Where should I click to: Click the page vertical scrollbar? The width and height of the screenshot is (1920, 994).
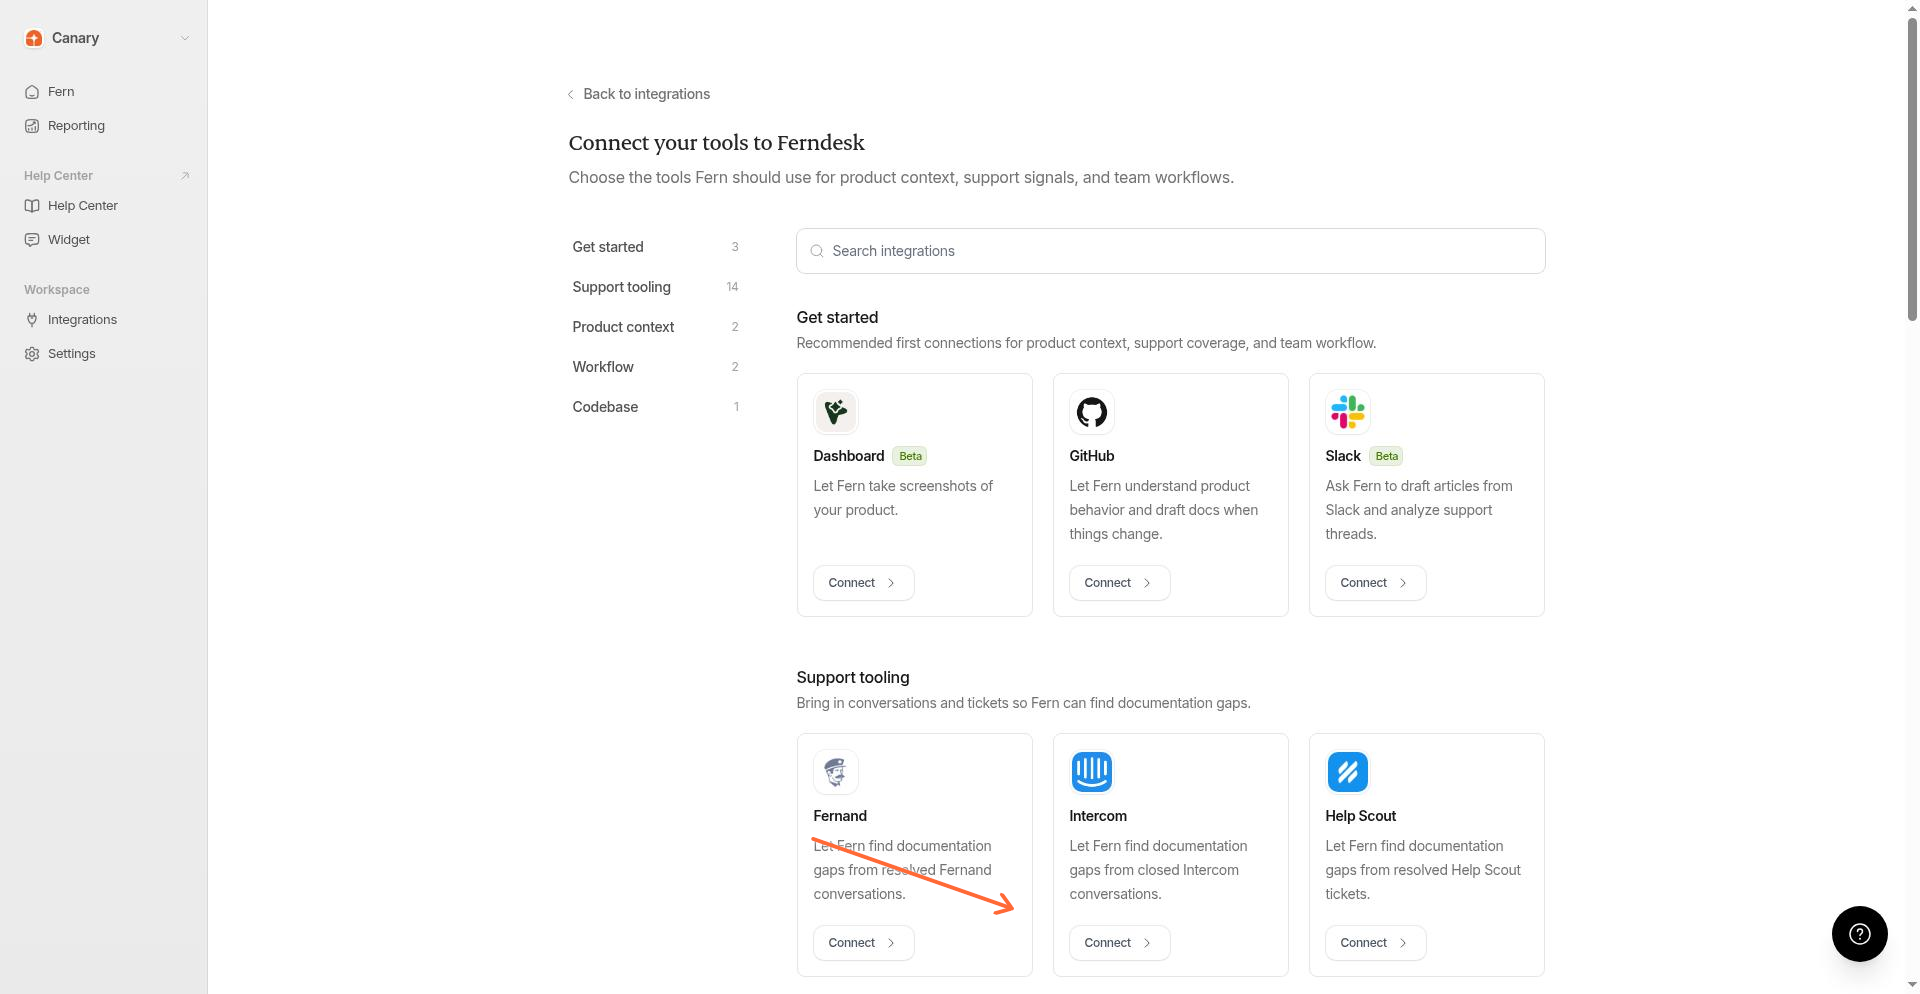tap(1912, 170)
